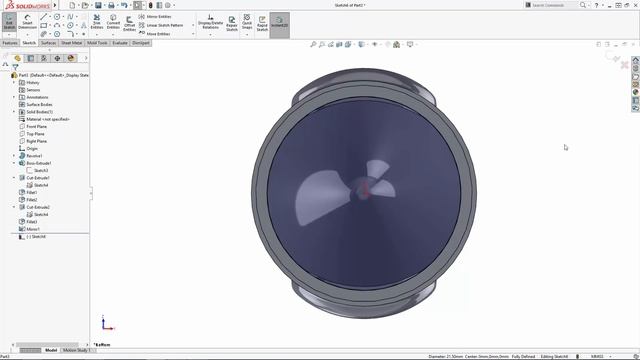
Task: Expand the History tree node
Action: (x=14, y=82)
